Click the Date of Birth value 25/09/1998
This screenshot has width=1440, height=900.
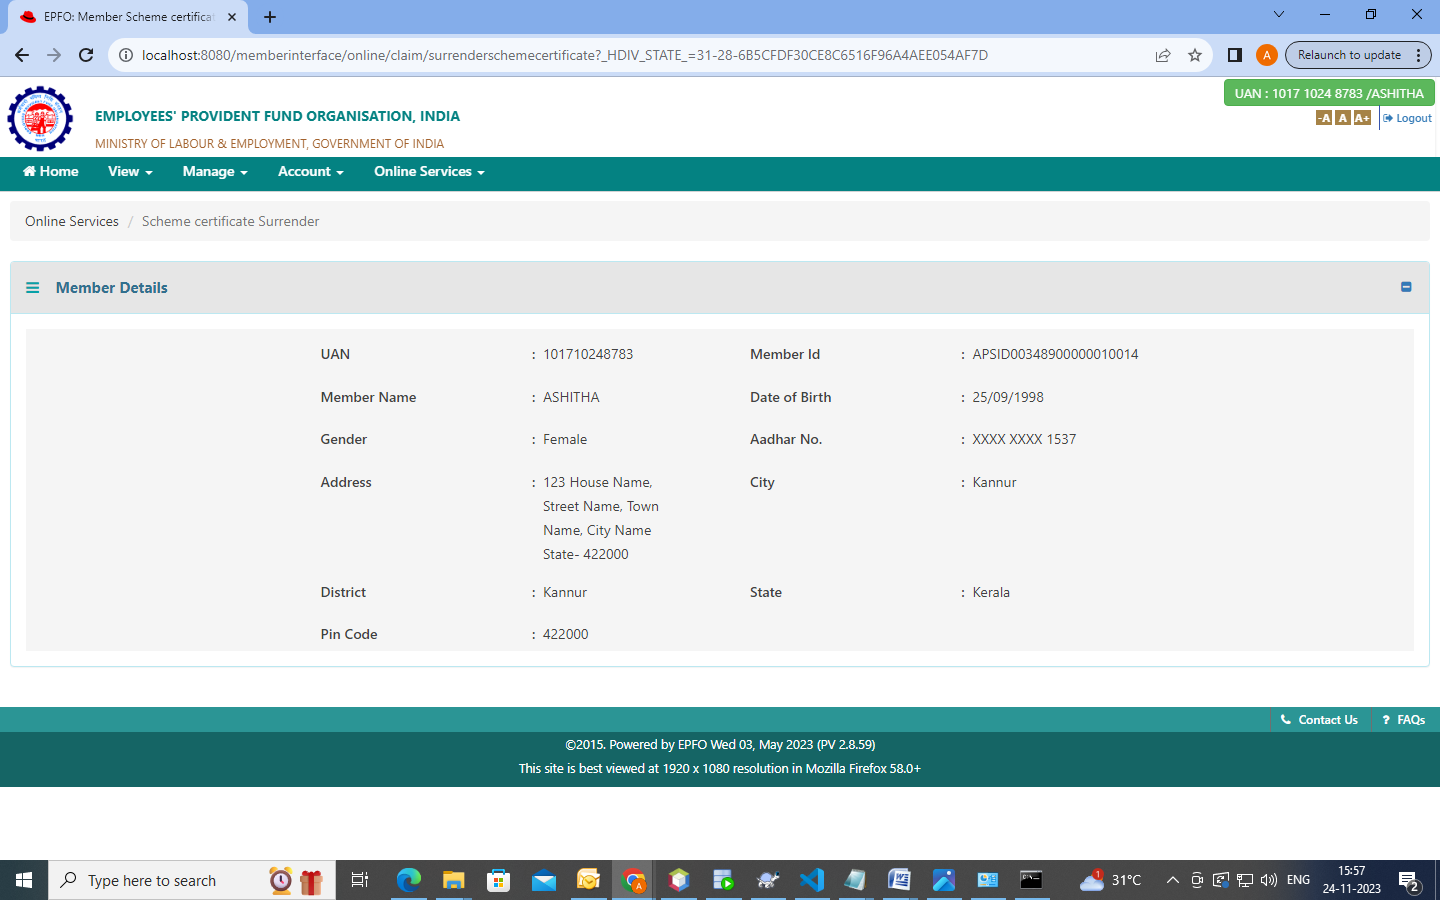coord(1008,397)
